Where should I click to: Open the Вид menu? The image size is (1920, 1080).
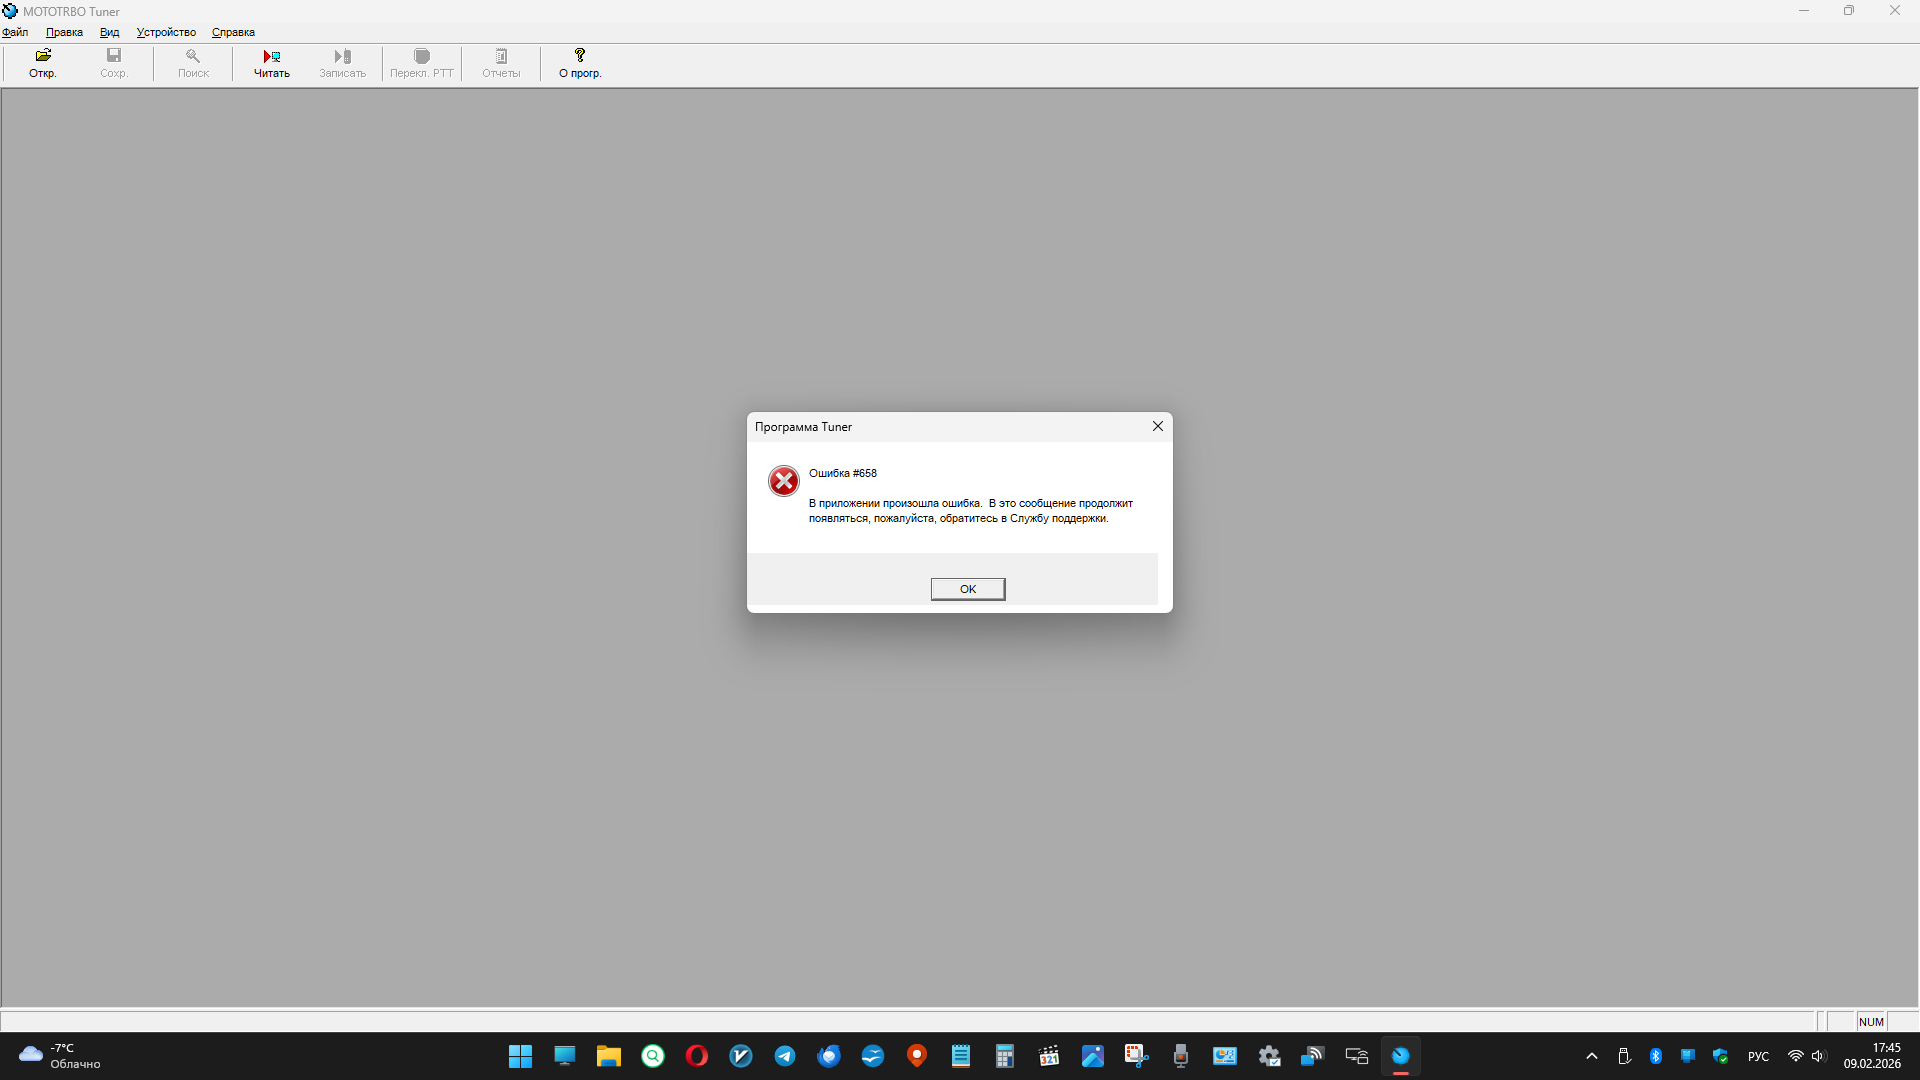coord(109,32)
